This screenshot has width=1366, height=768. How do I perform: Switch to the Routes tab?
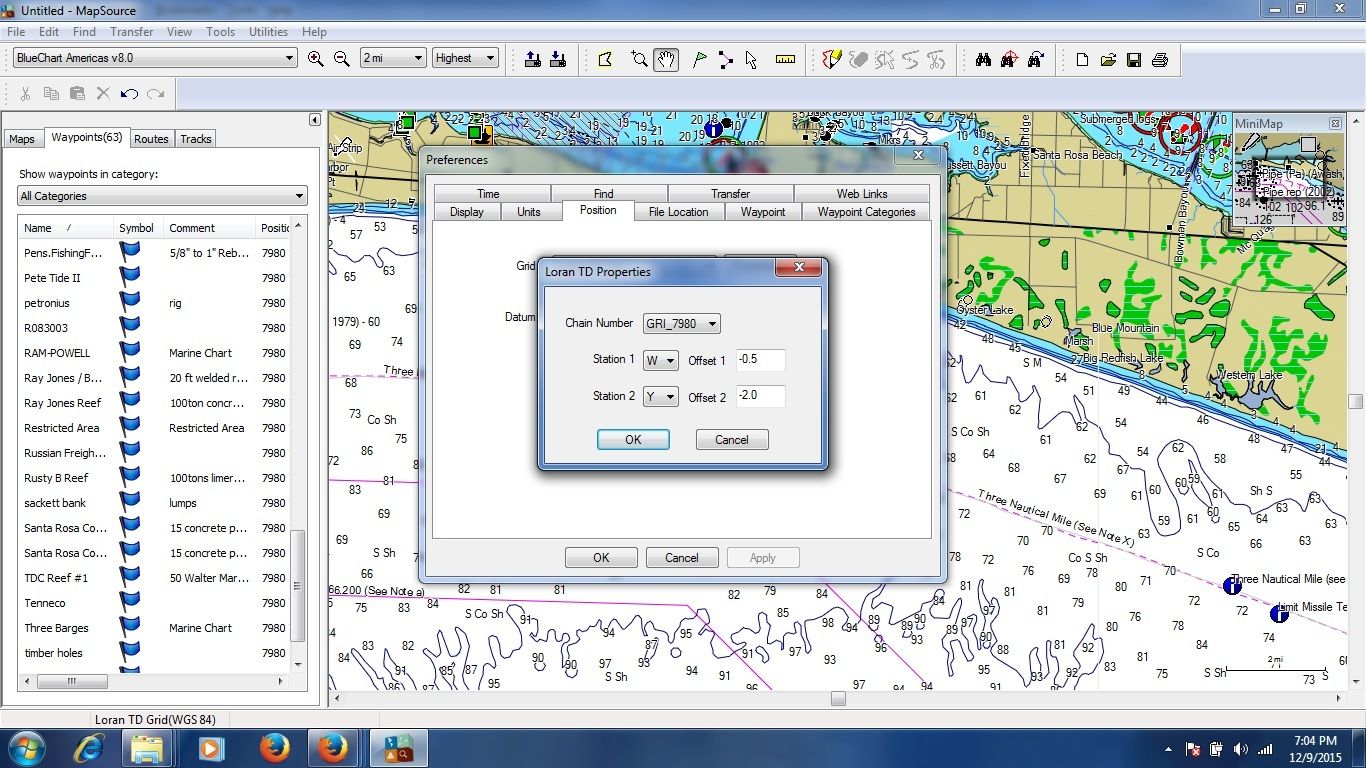151,138
